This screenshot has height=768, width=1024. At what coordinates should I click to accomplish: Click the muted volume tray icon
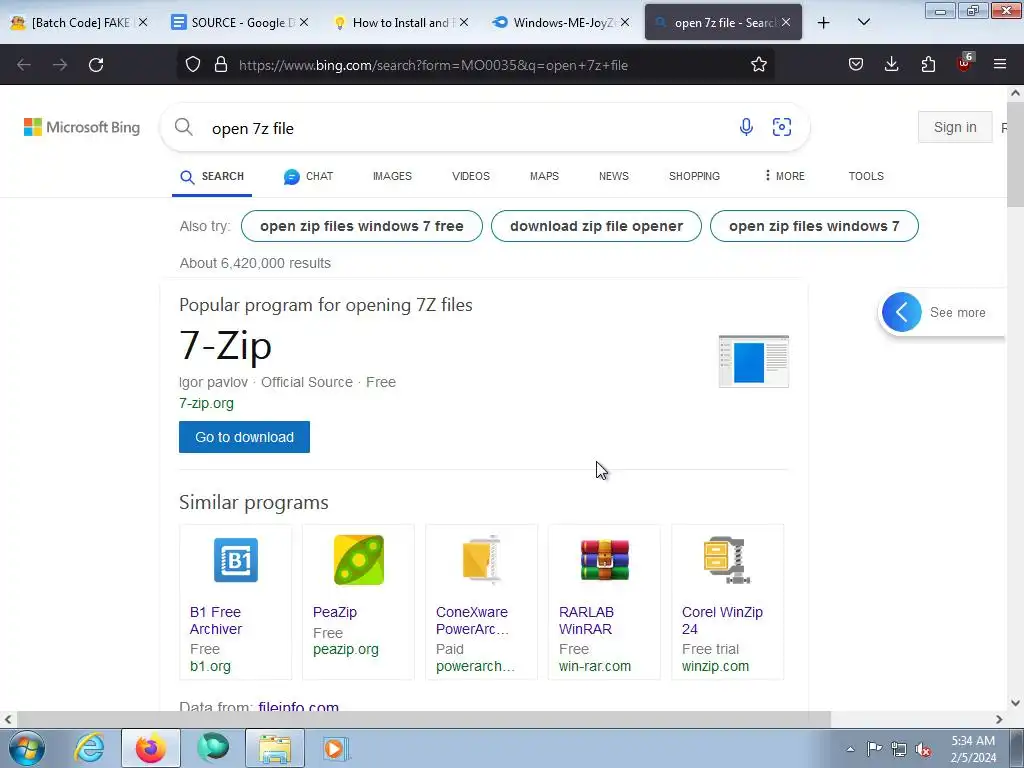pos(923,749)
